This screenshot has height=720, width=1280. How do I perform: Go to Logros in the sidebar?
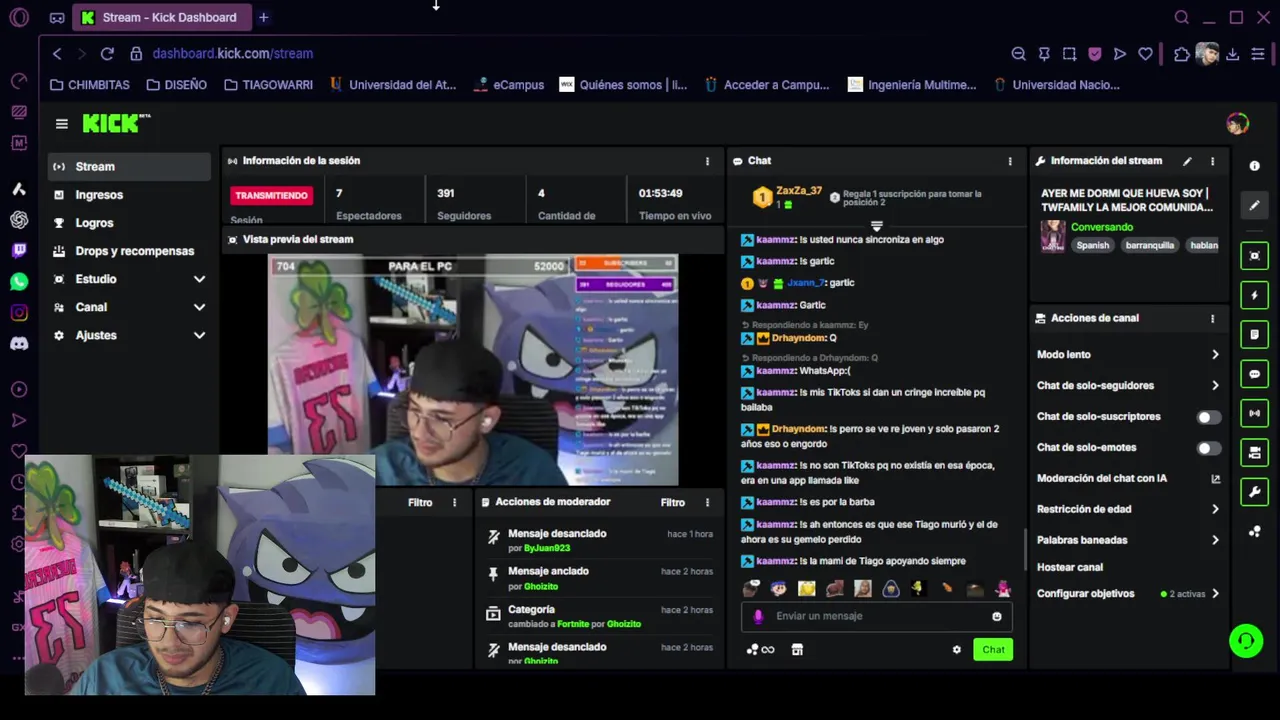click(128, 223)
